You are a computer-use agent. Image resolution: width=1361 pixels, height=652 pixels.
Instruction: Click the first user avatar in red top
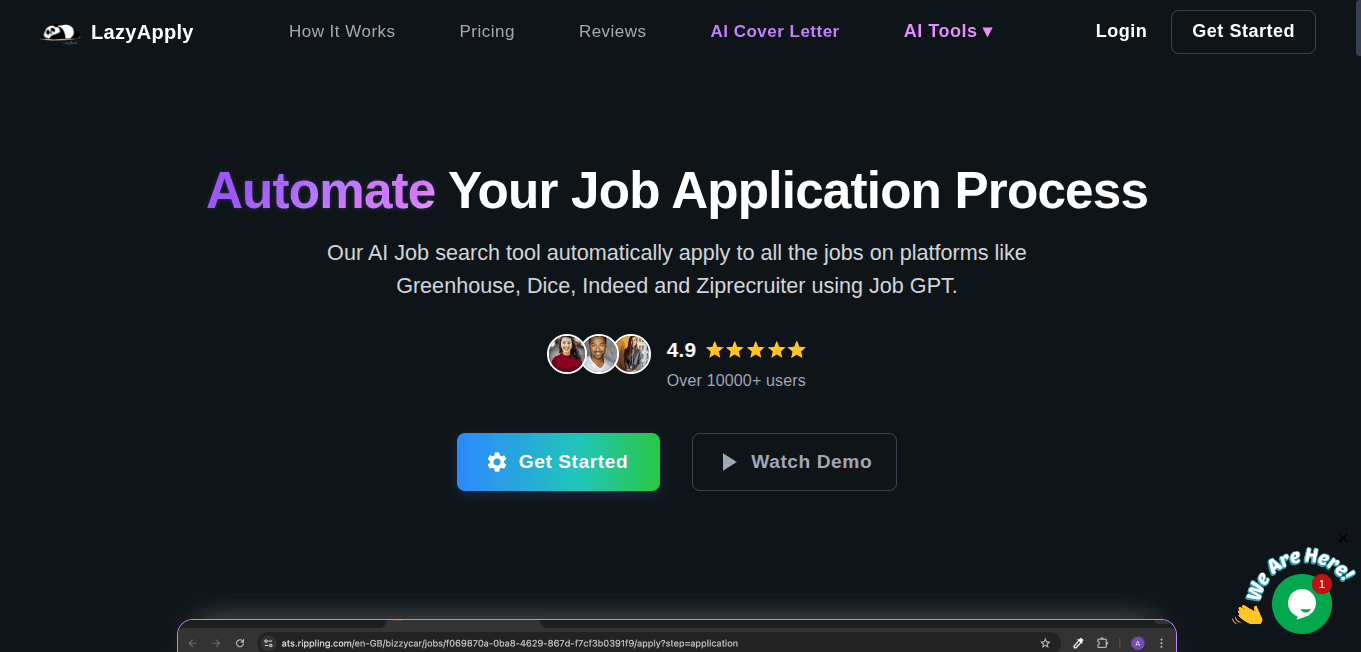(x=566, y=354)
